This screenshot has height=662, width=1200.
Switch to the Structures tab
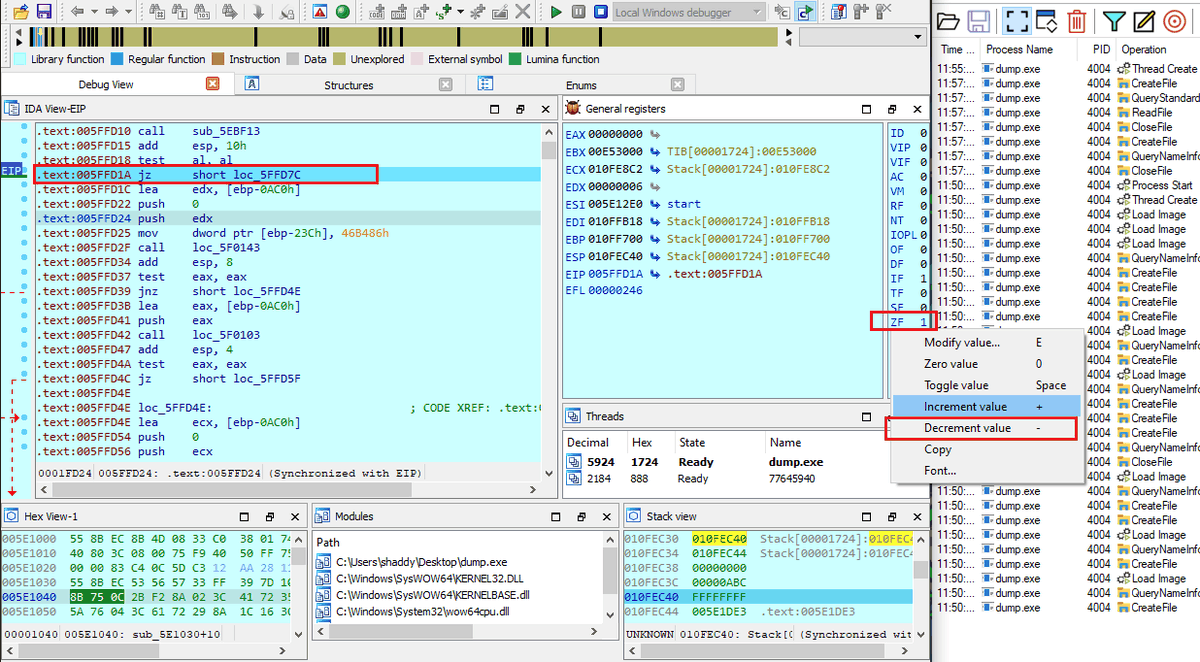click(348, 85)
